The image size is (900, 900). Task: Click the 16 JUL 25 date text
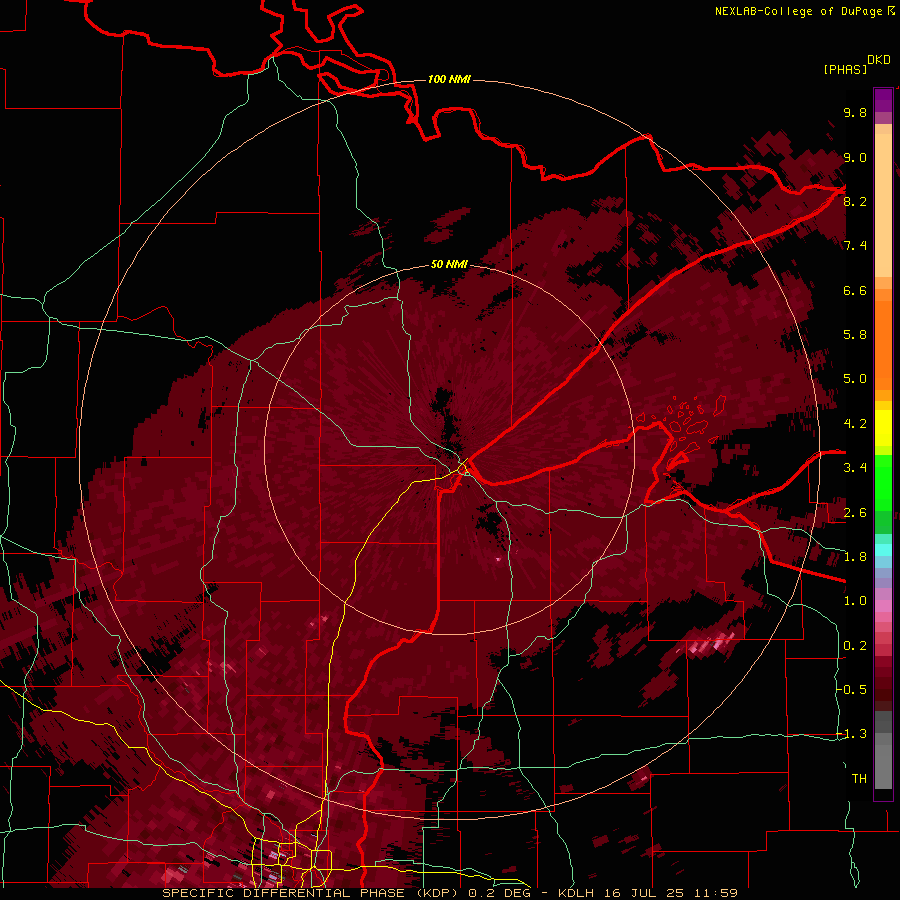646,893
